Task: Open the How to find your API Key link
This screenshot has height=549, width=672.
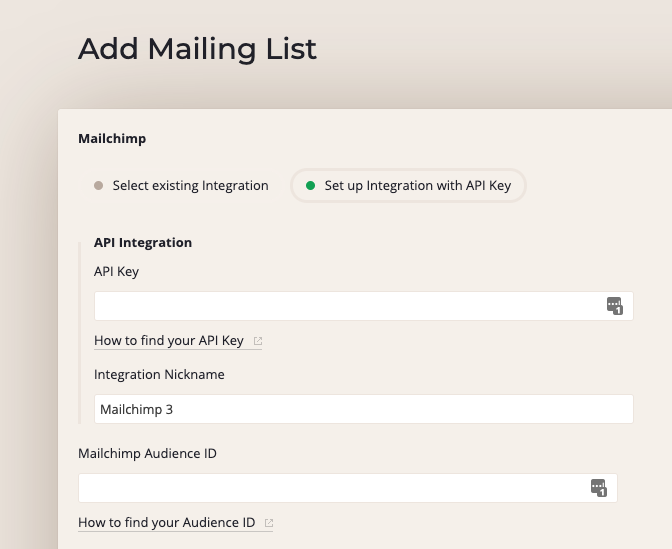Action: [169, 341]
